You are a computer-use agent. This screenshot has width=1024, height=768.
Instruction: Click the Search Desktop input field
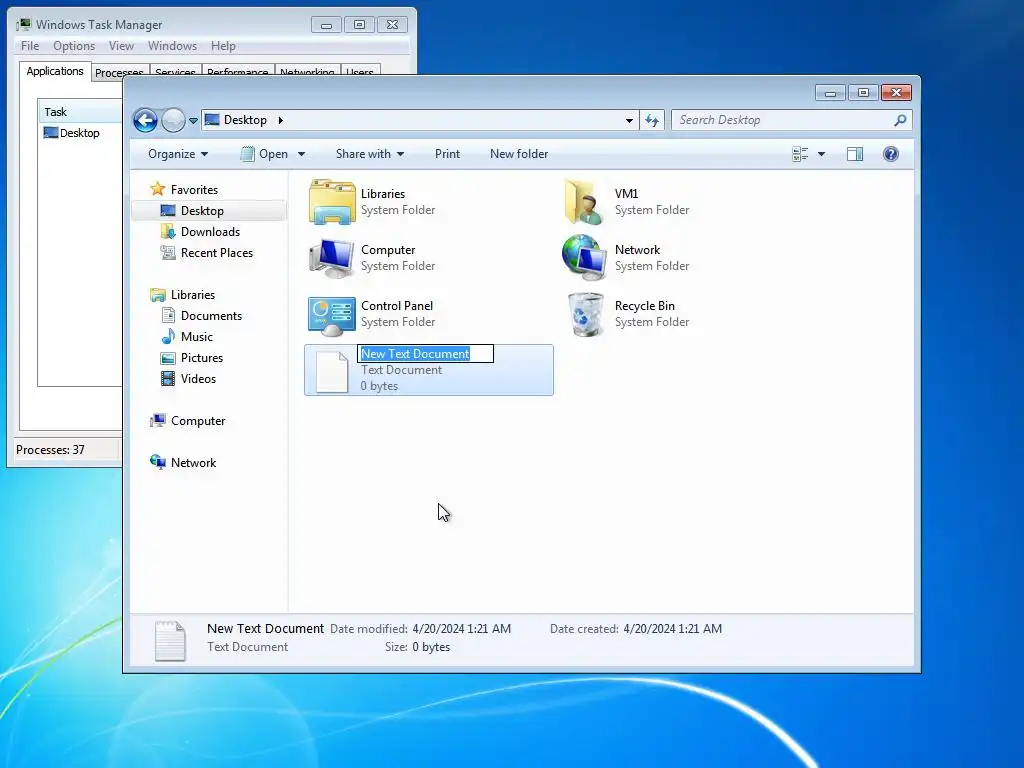click(x=784, y=120)
